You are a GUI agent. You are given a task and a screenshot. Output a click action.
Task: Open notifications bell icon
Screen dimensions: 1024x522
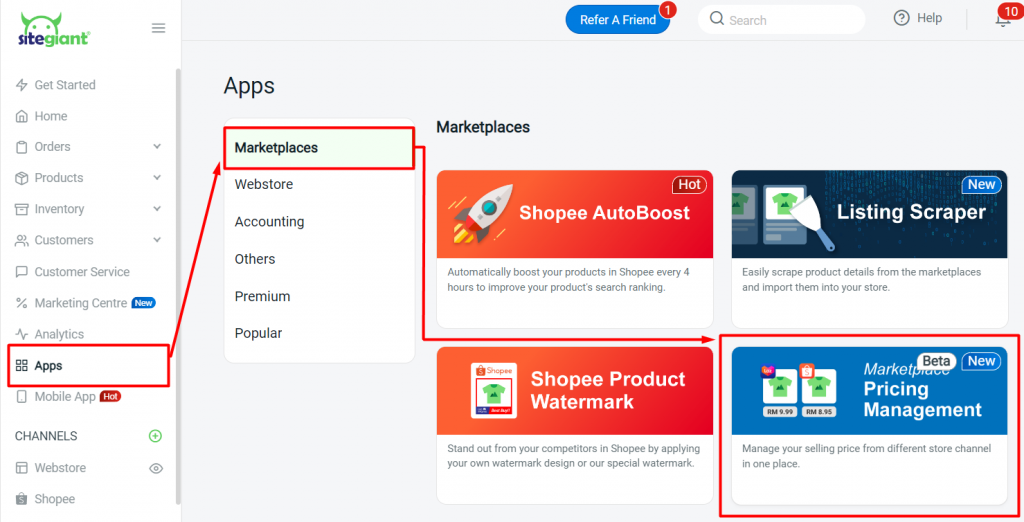coord(1002,20)
